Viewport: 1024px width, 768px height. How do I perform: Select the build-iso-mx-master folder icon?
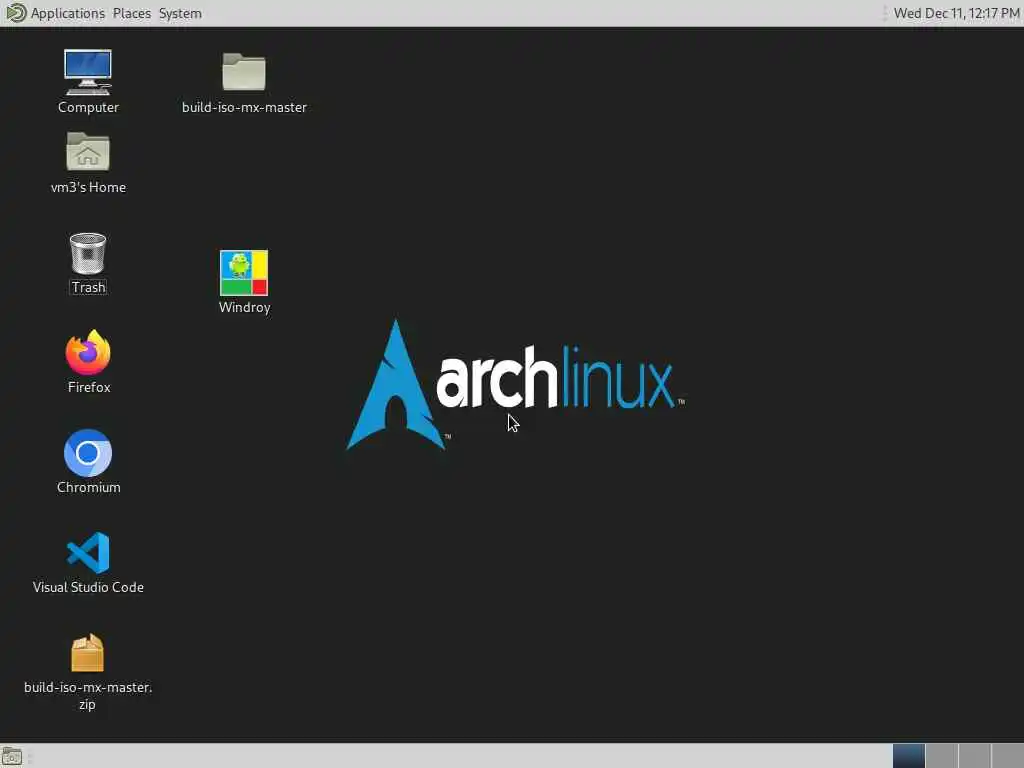244,71
